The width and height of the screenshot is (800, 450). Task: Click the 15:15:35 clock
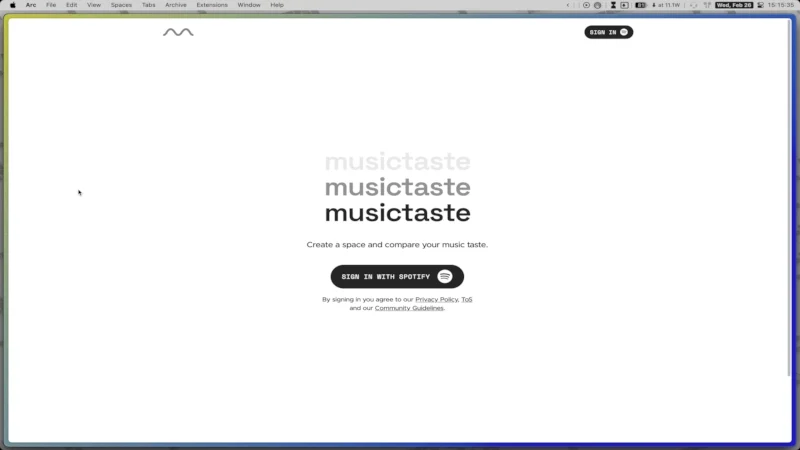point(781,5)
